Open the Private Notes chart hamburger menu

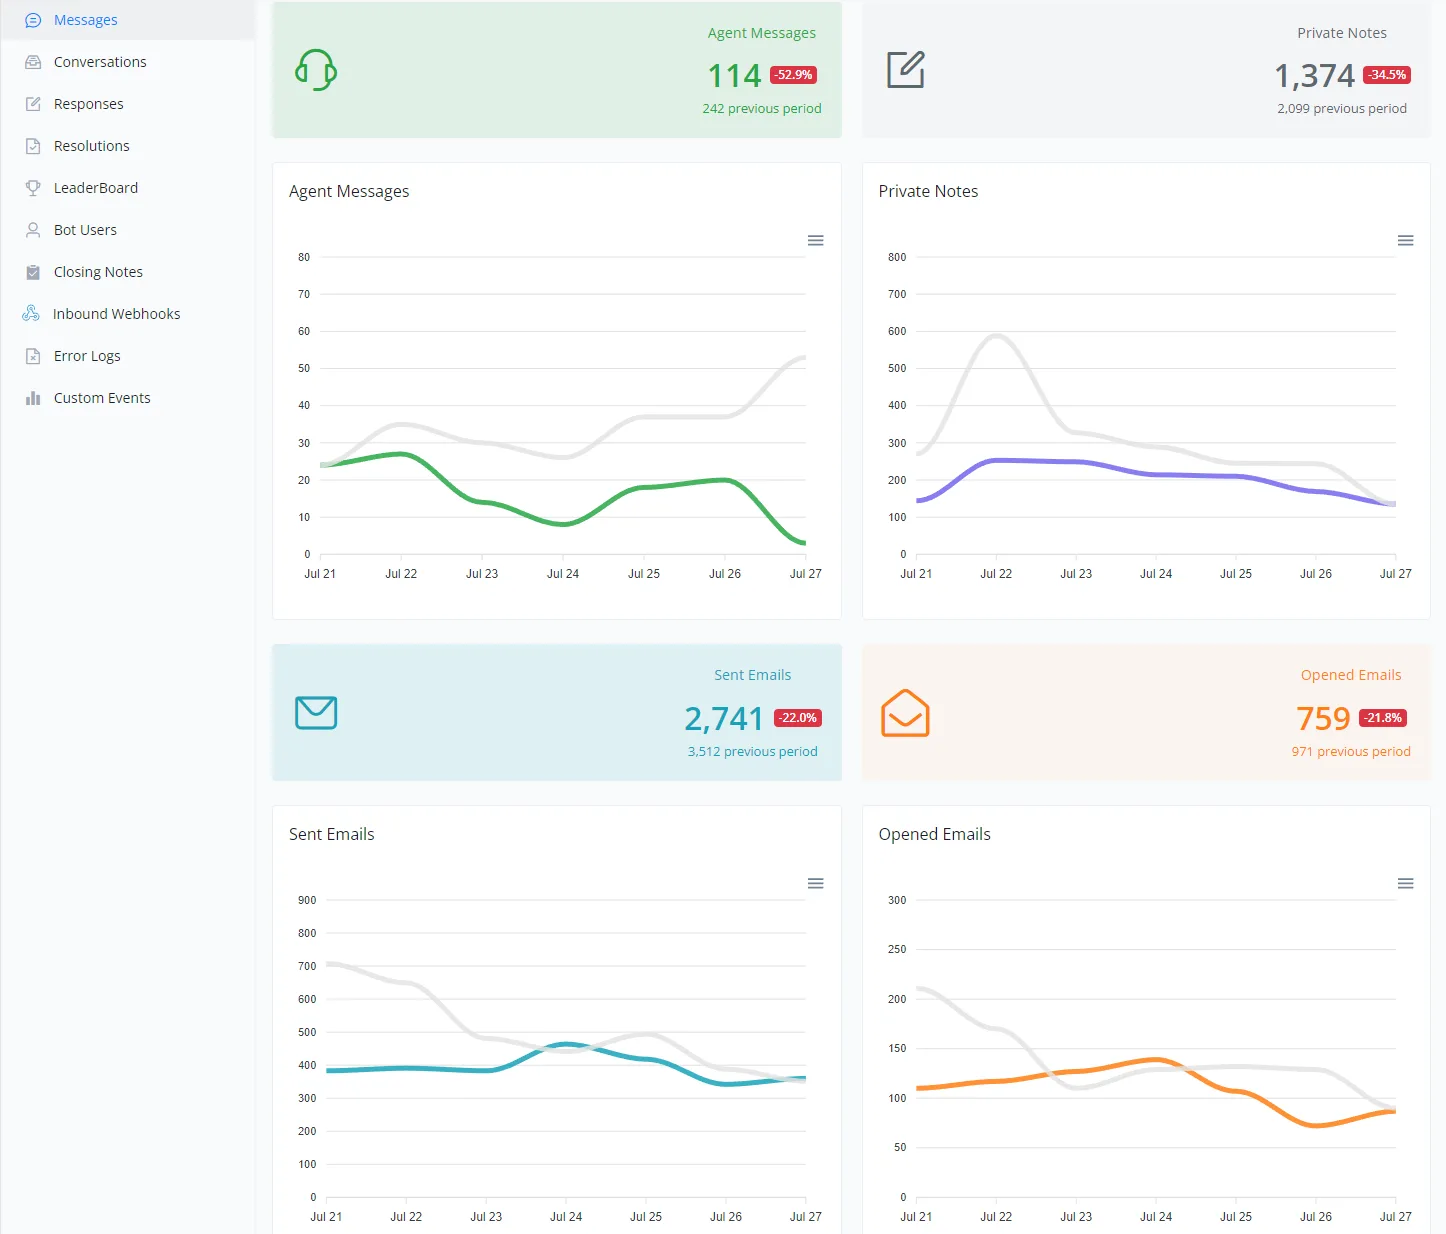pyautogui.click(x=1406, y=240)
